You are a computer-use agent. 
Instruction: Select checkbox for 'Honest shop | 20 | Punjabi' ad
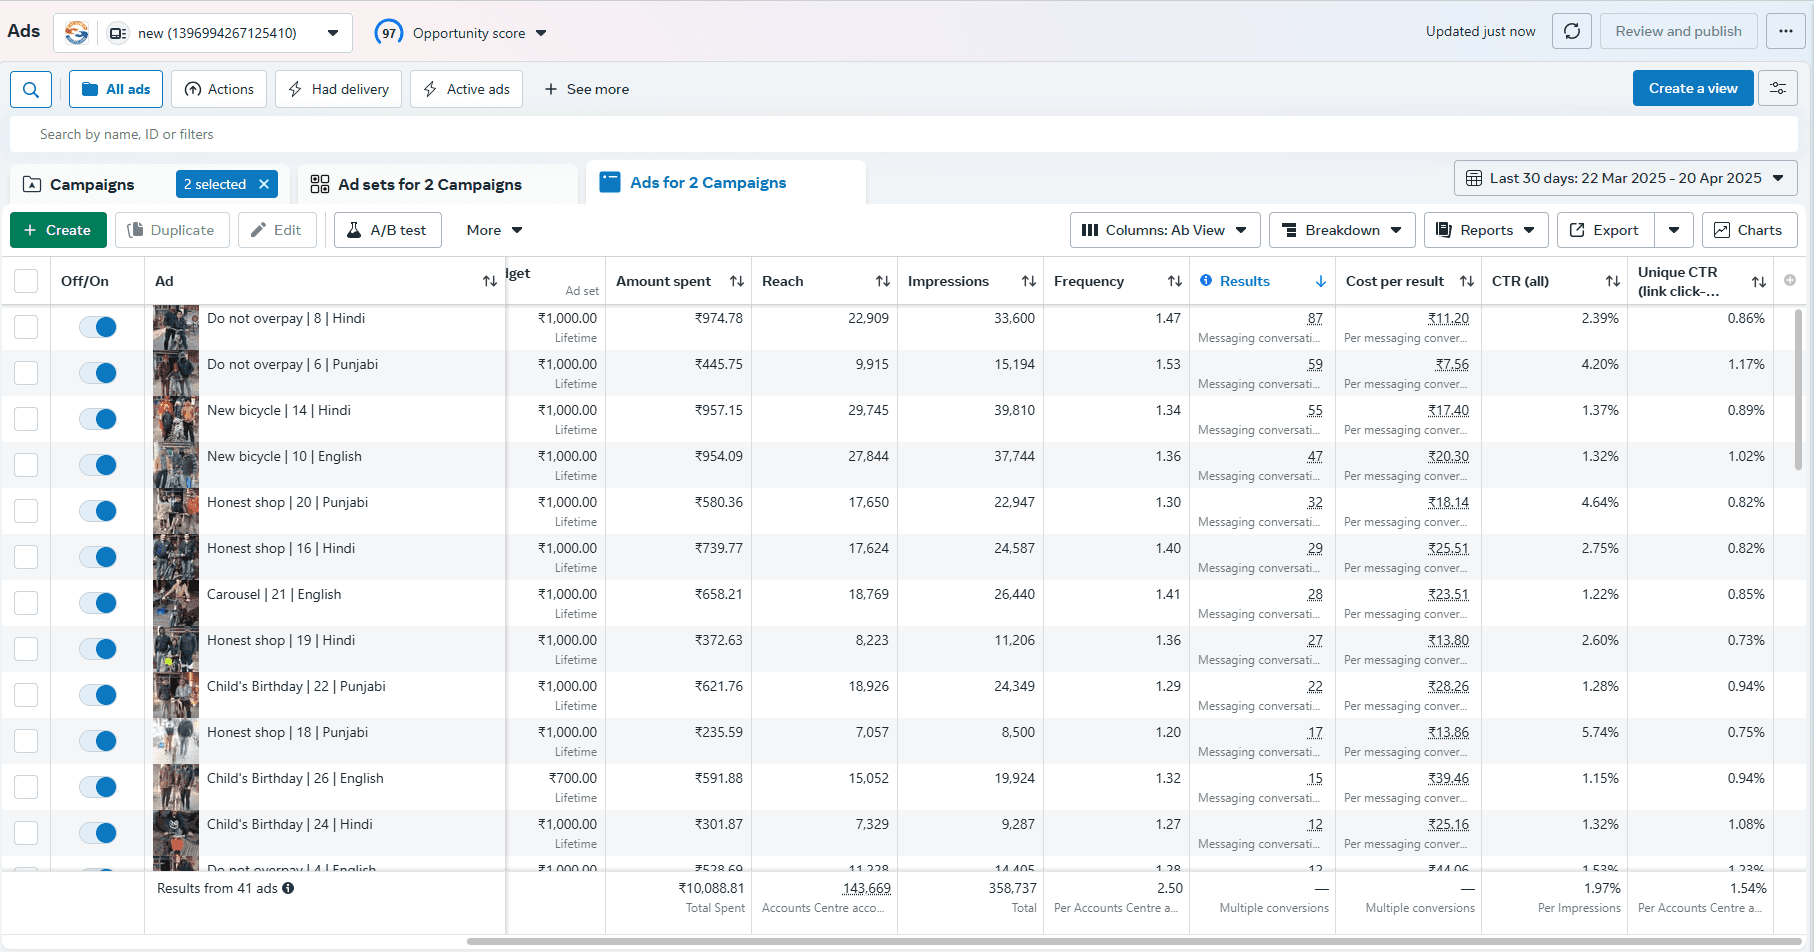pos(26,510)
